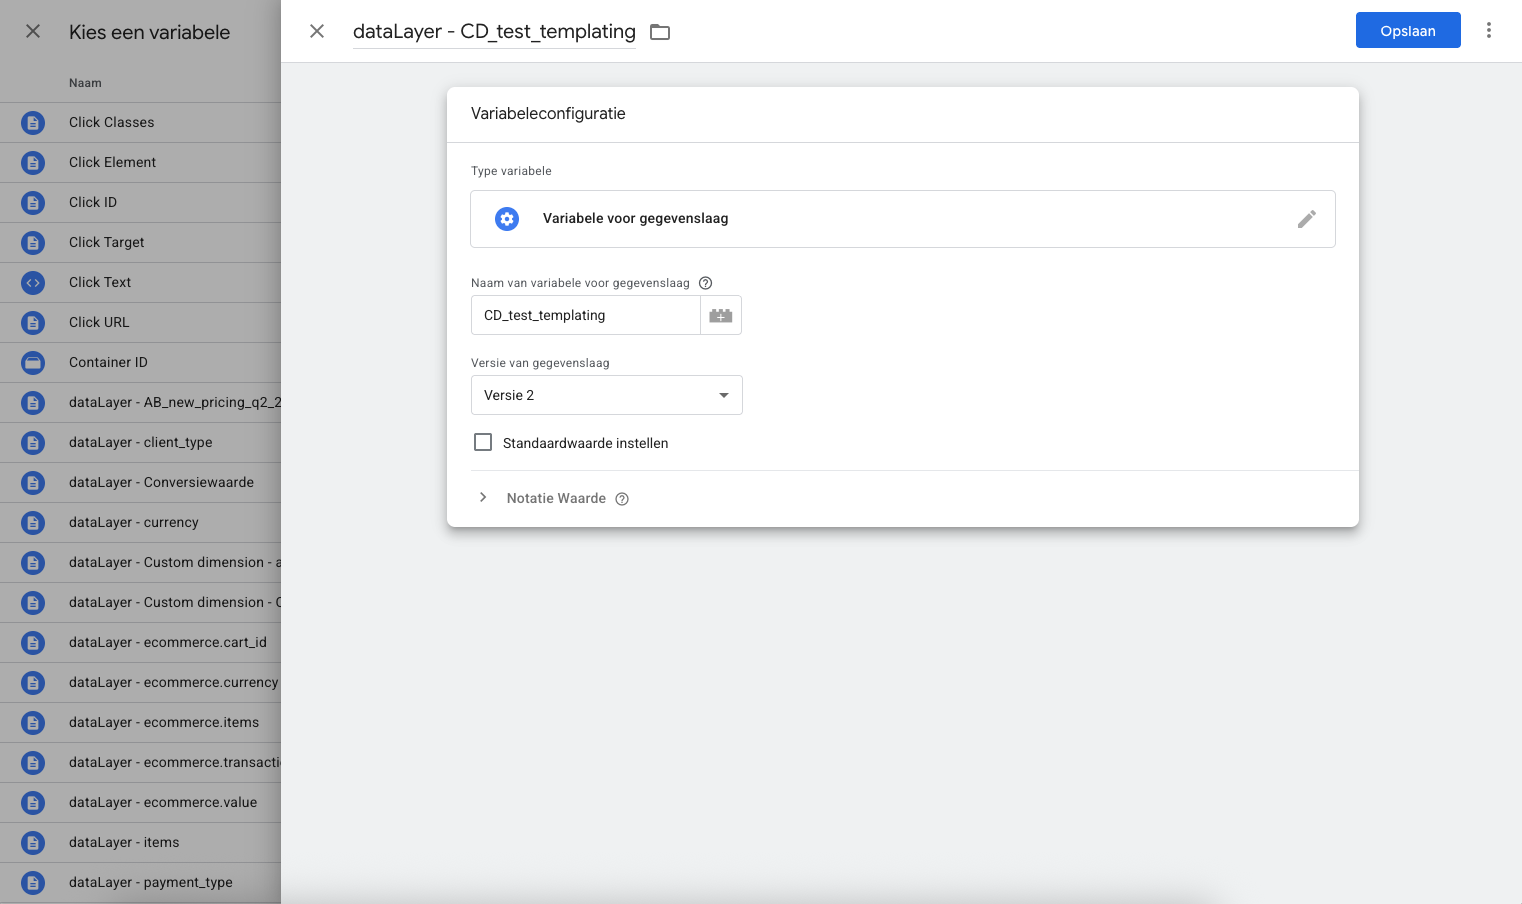The height and width of the screenshot is (904, 1522).
Task: Open the Versie 2 dropdown
Action: click(x=607, y=395)
